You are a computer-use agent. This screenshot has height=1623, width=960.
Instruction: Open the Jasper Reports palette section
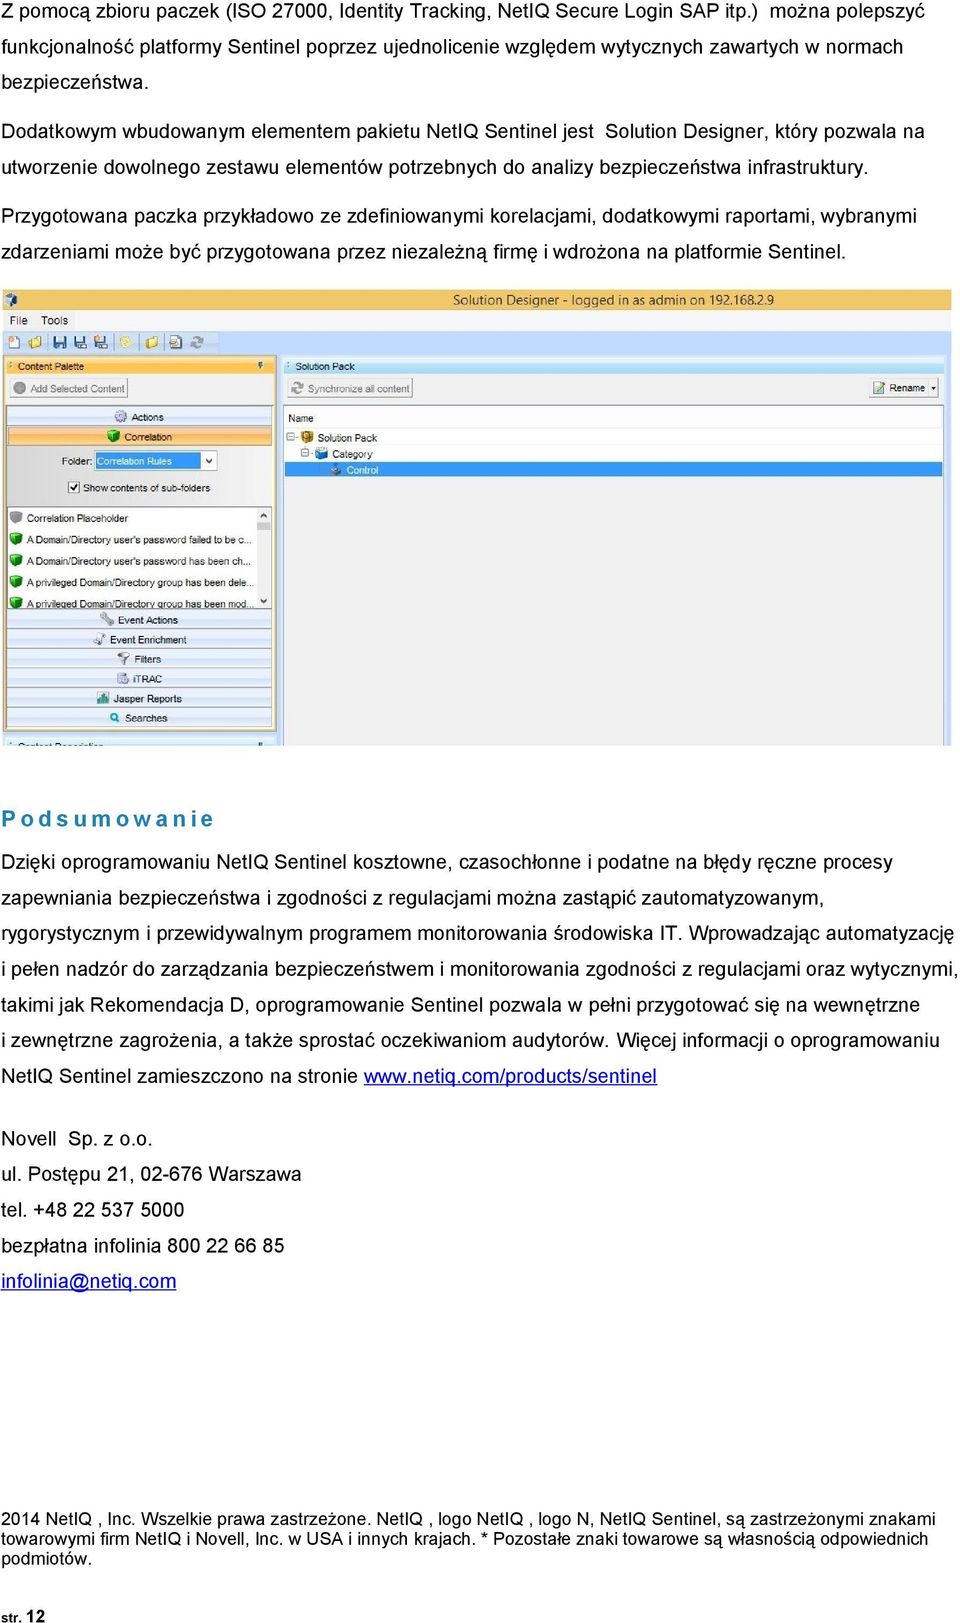[139, 699]
